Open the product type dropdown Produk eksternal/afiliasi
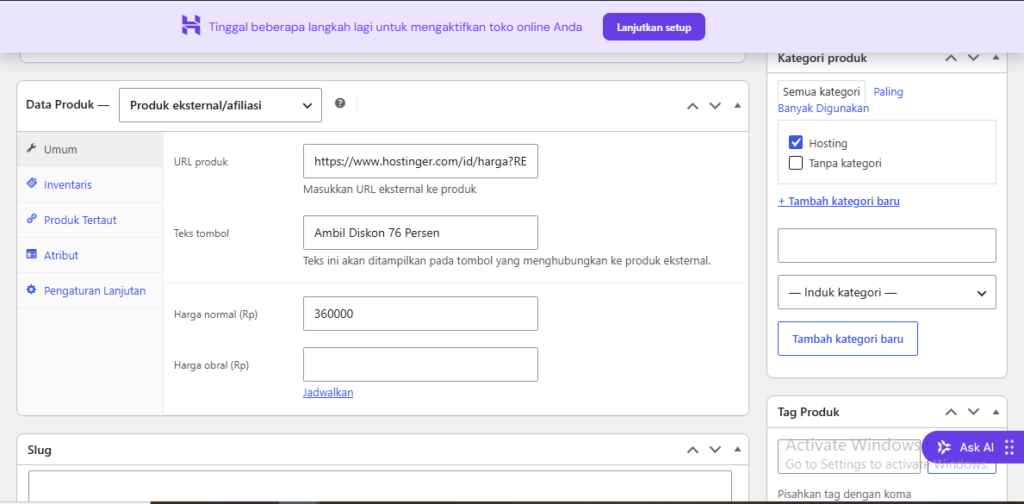 220,105
